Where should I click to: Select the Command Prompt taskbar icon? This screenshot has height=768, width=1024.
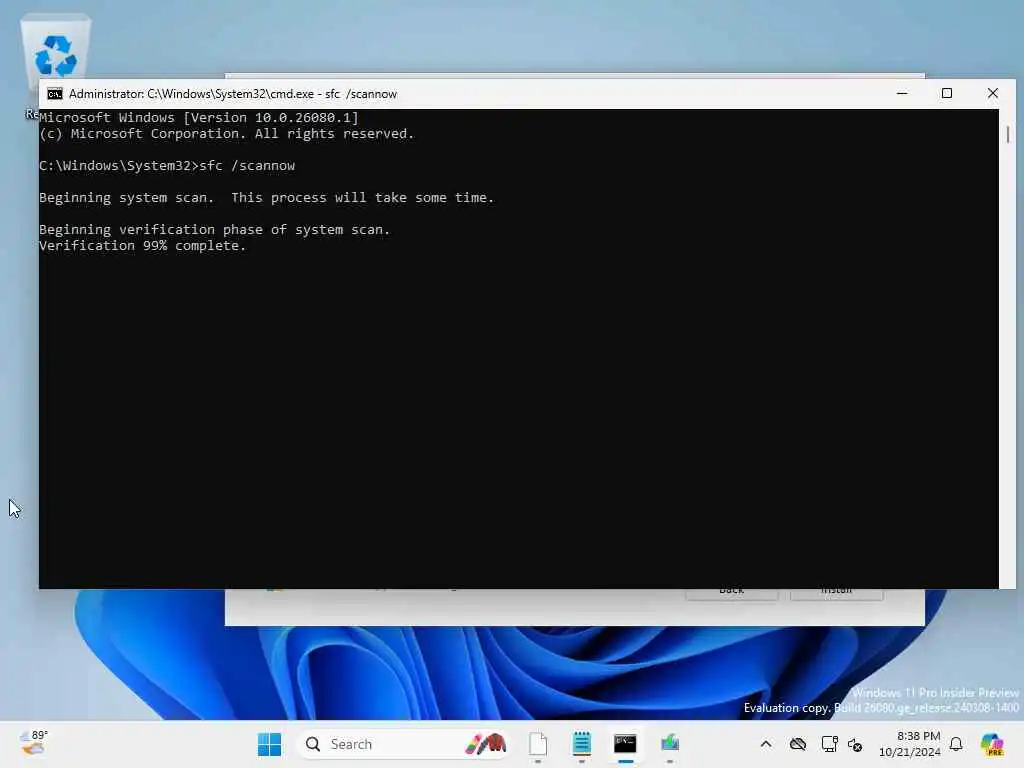point(625,744)
